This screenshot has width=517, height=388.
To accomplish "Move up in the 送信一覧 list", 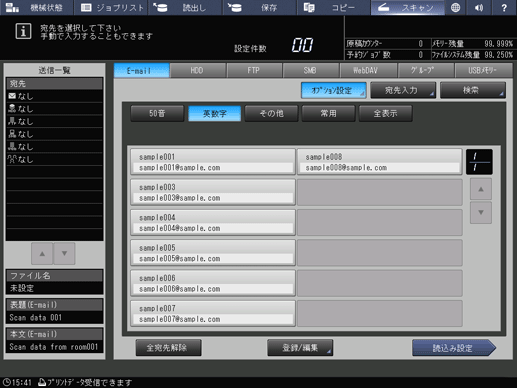I will click(42, 254).
